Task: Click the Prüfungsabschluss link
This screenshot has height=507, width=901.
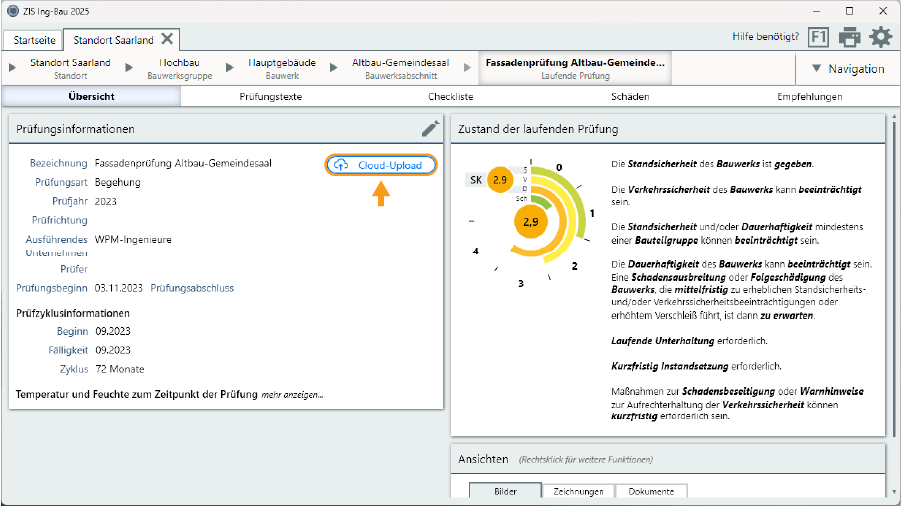Action: pos(192,288)
